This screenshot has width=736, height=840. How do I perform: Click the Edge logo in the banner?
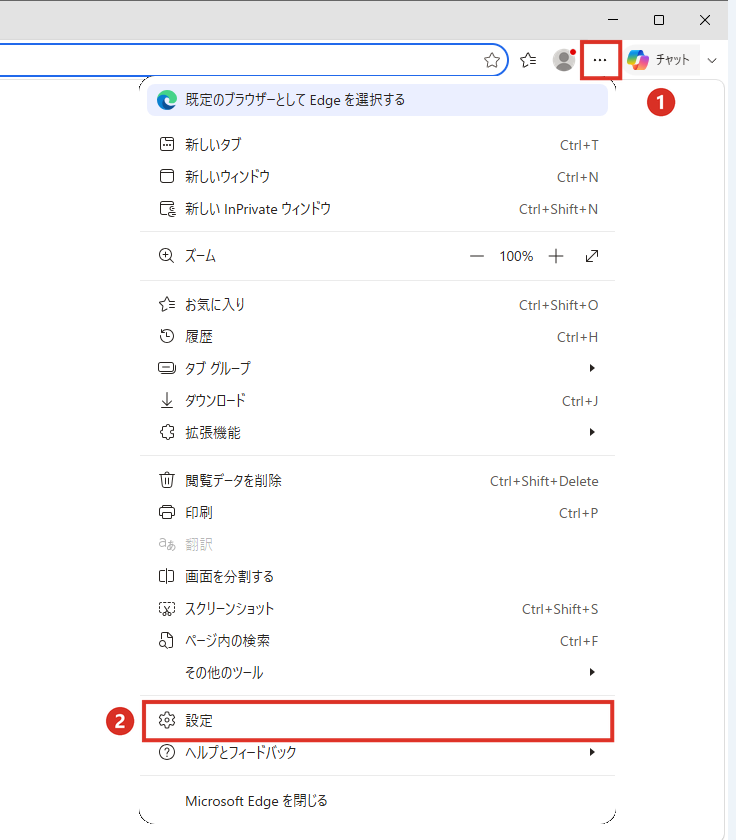[x=167, y=100]
